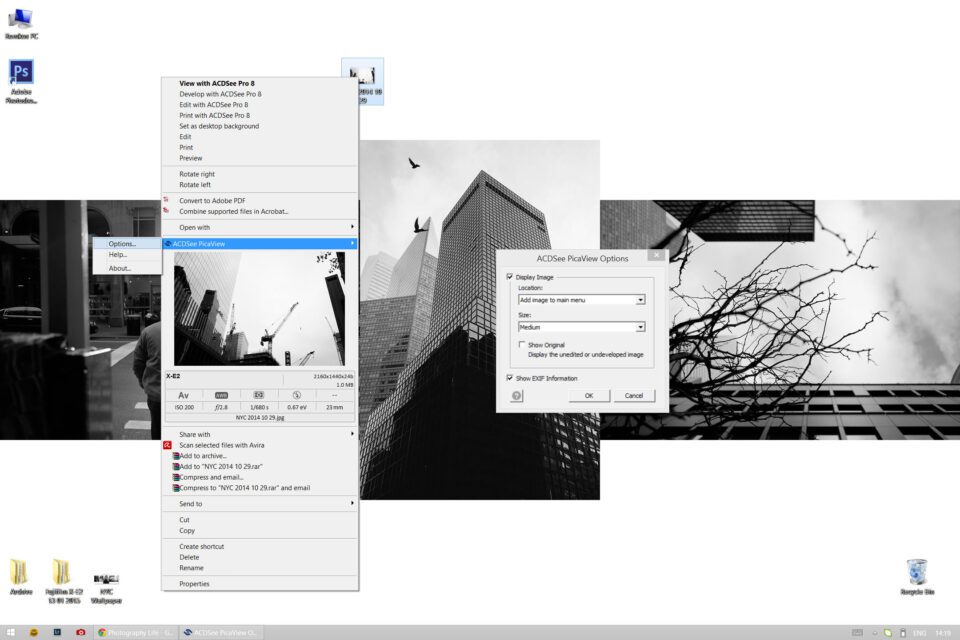
Task: Choose Rotate left in context menu
Action: [260, 184]
